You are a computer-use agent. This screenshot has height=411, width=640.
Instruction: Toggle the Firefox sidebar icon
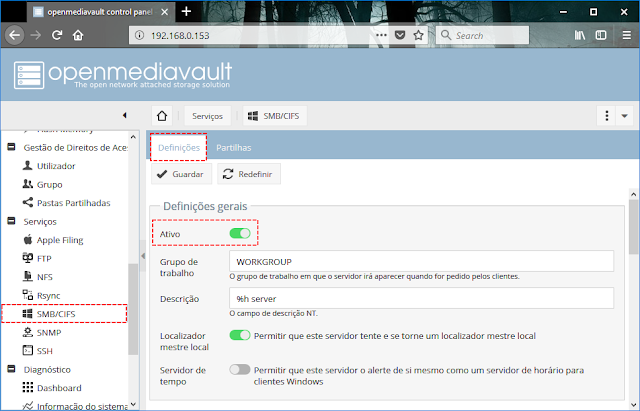click(601, 35)
